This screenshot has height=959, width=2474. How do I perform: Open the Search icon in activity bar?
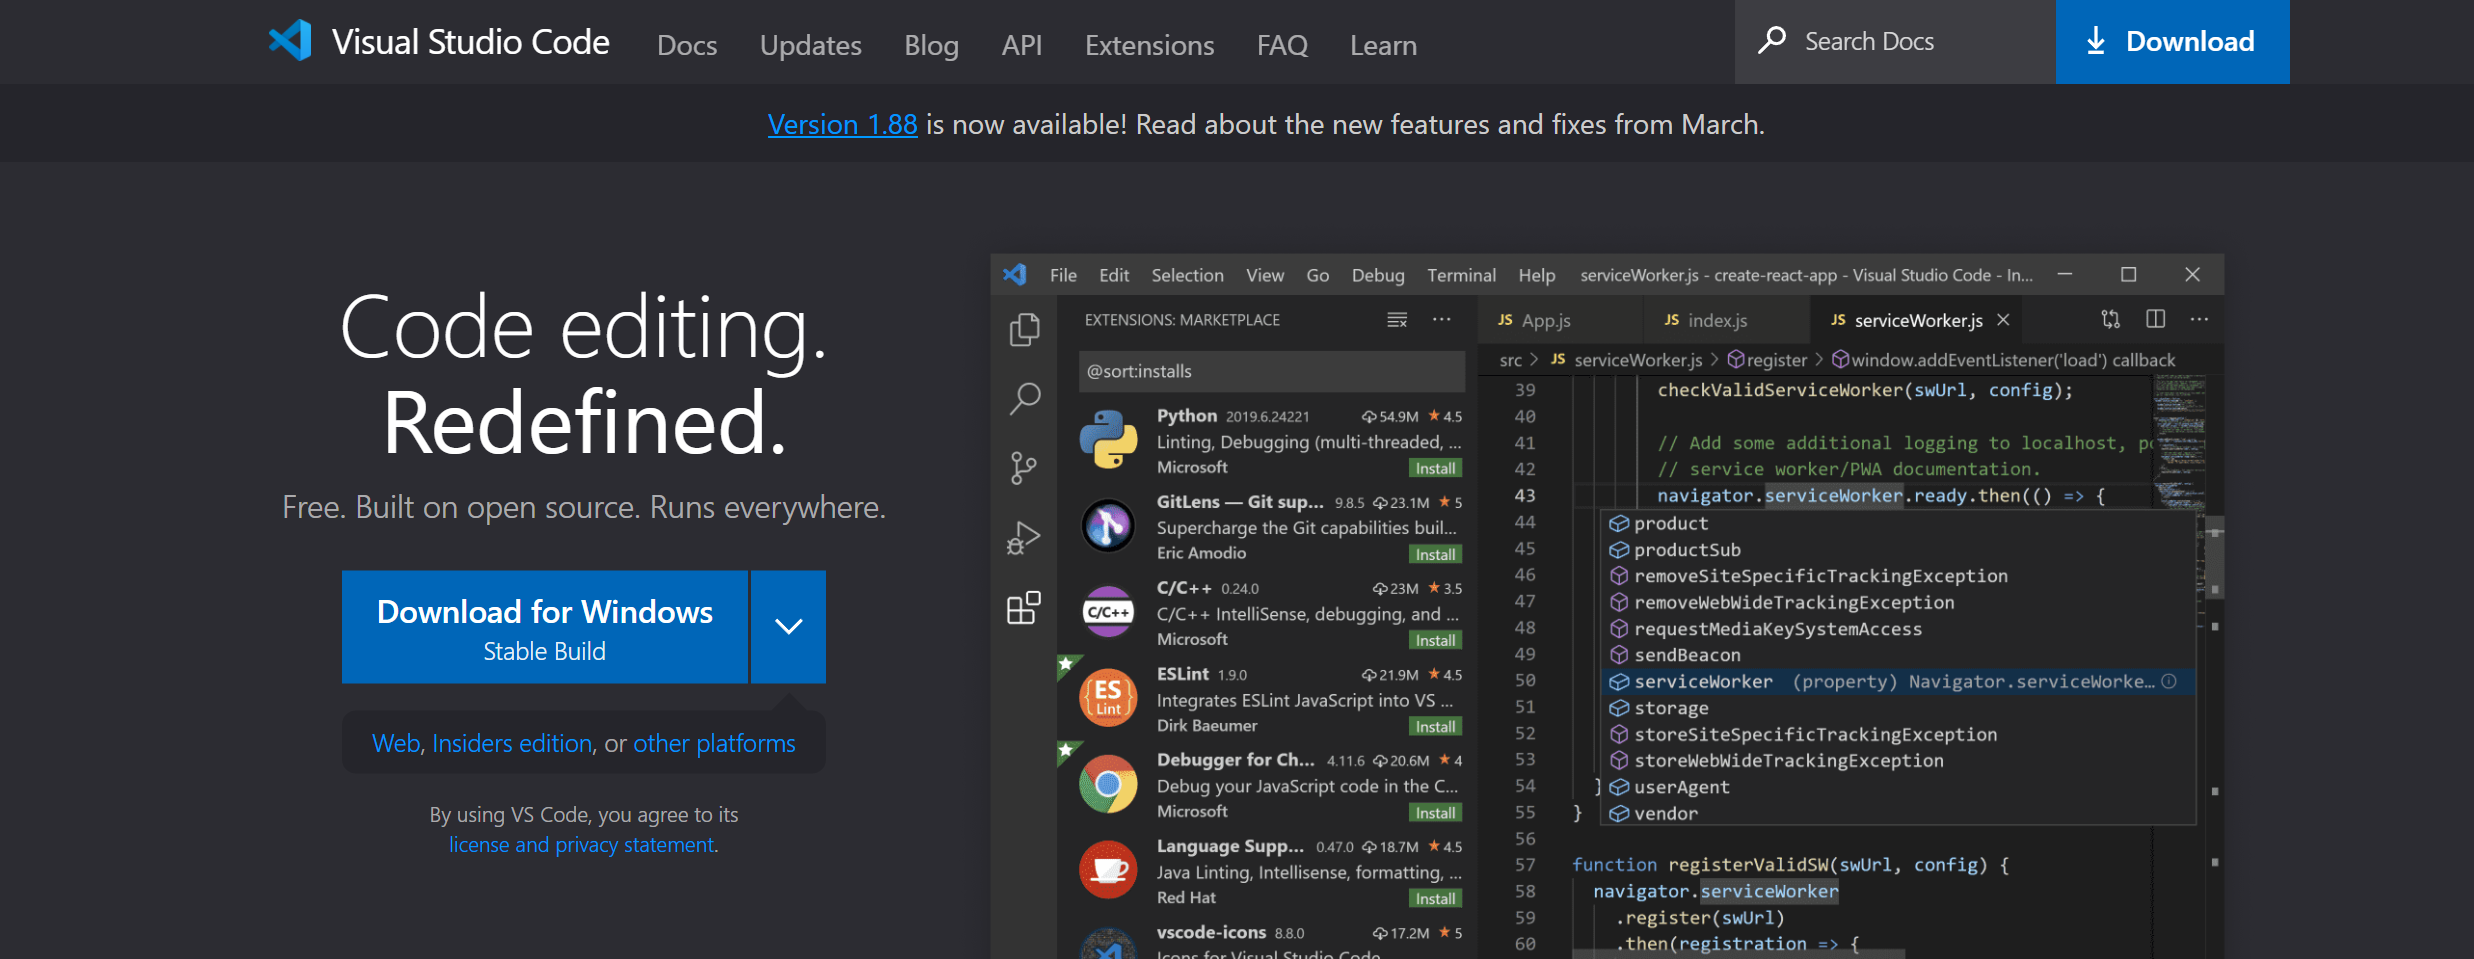coord(1024,398)
